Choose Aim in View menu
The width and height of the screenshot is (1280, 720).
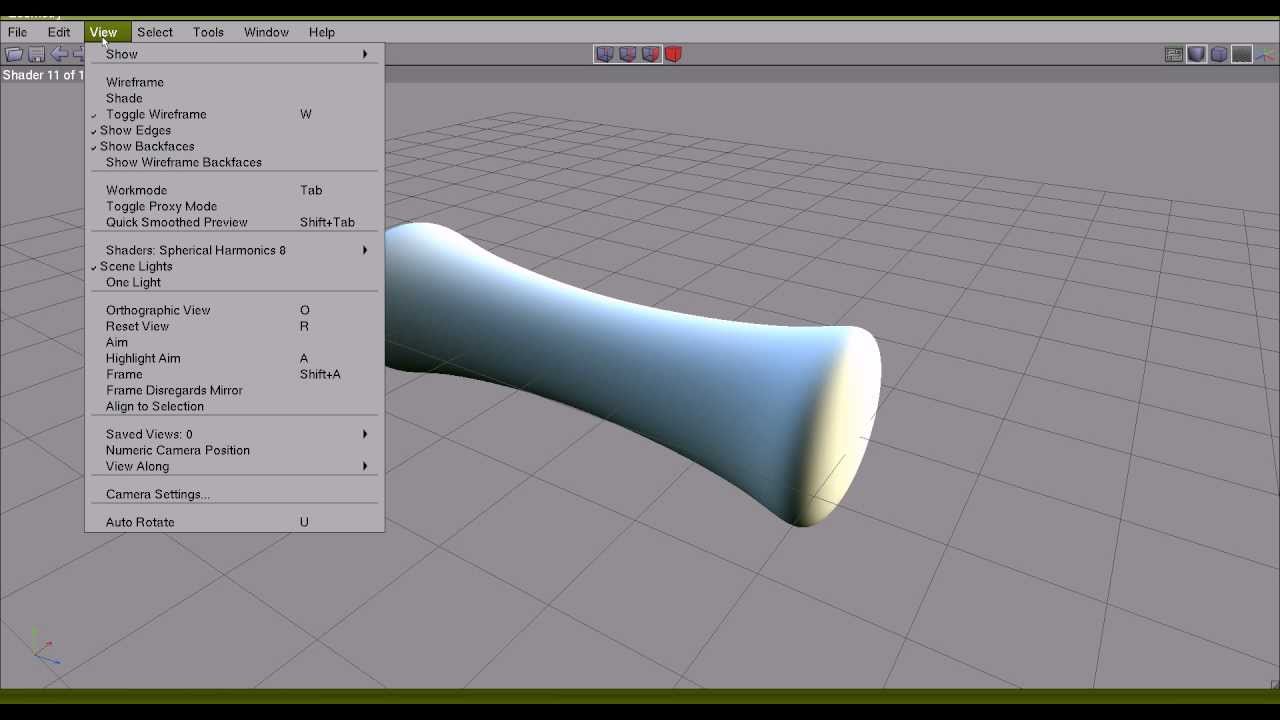click(x=234, y=342)
